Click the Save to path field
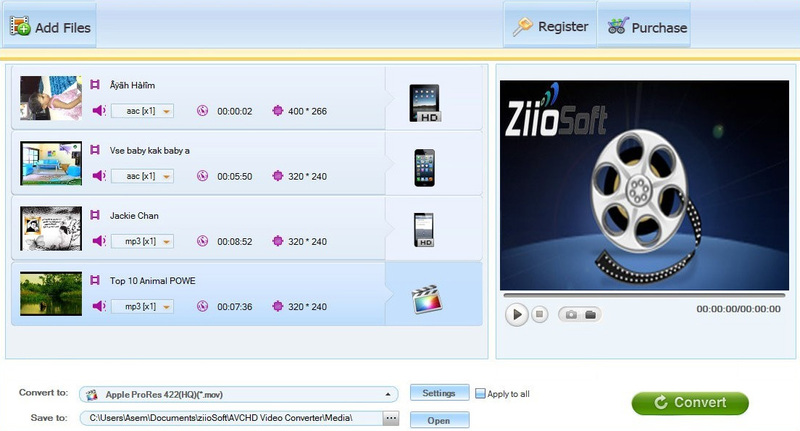Screen dimensions: 800x431 click(x=231, y=418)
